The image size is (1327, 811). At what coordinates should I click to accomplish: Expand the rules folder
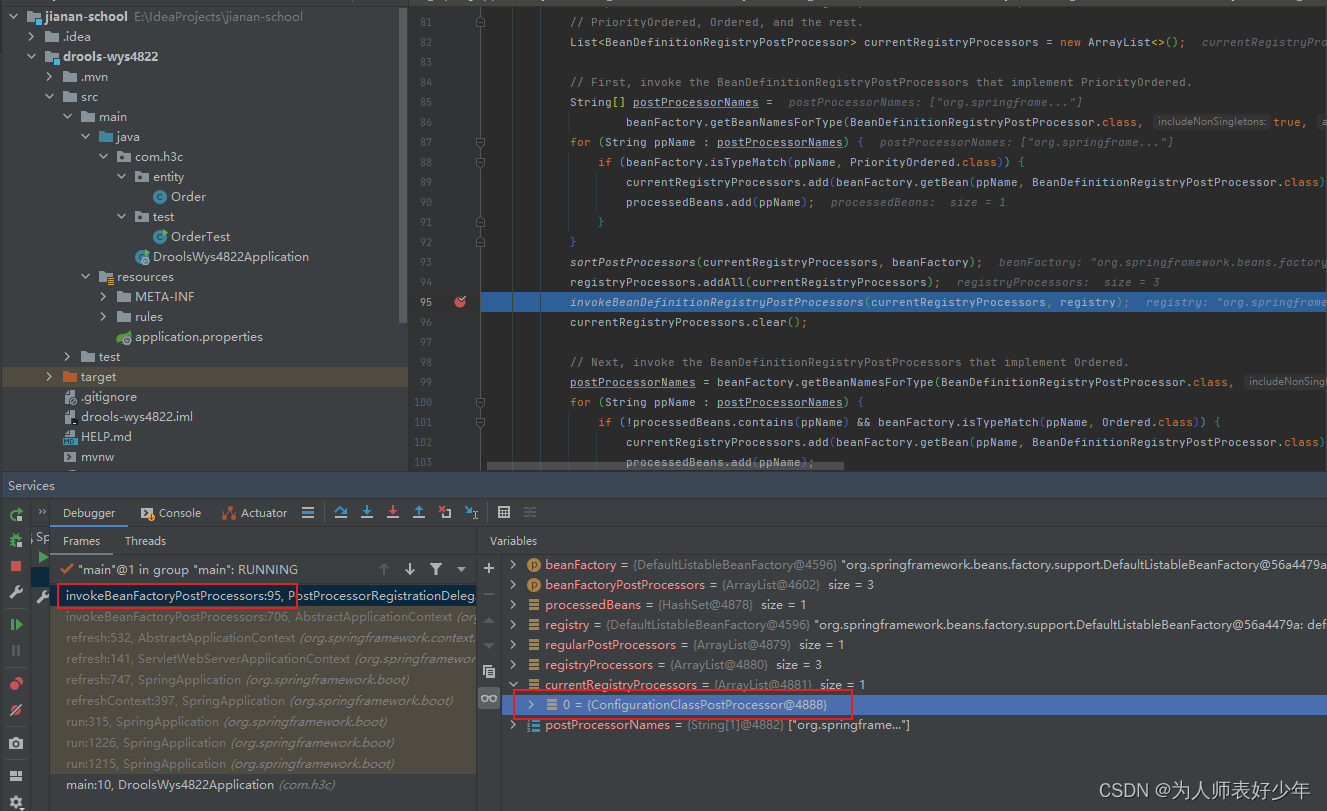click(x=104, y=316)
